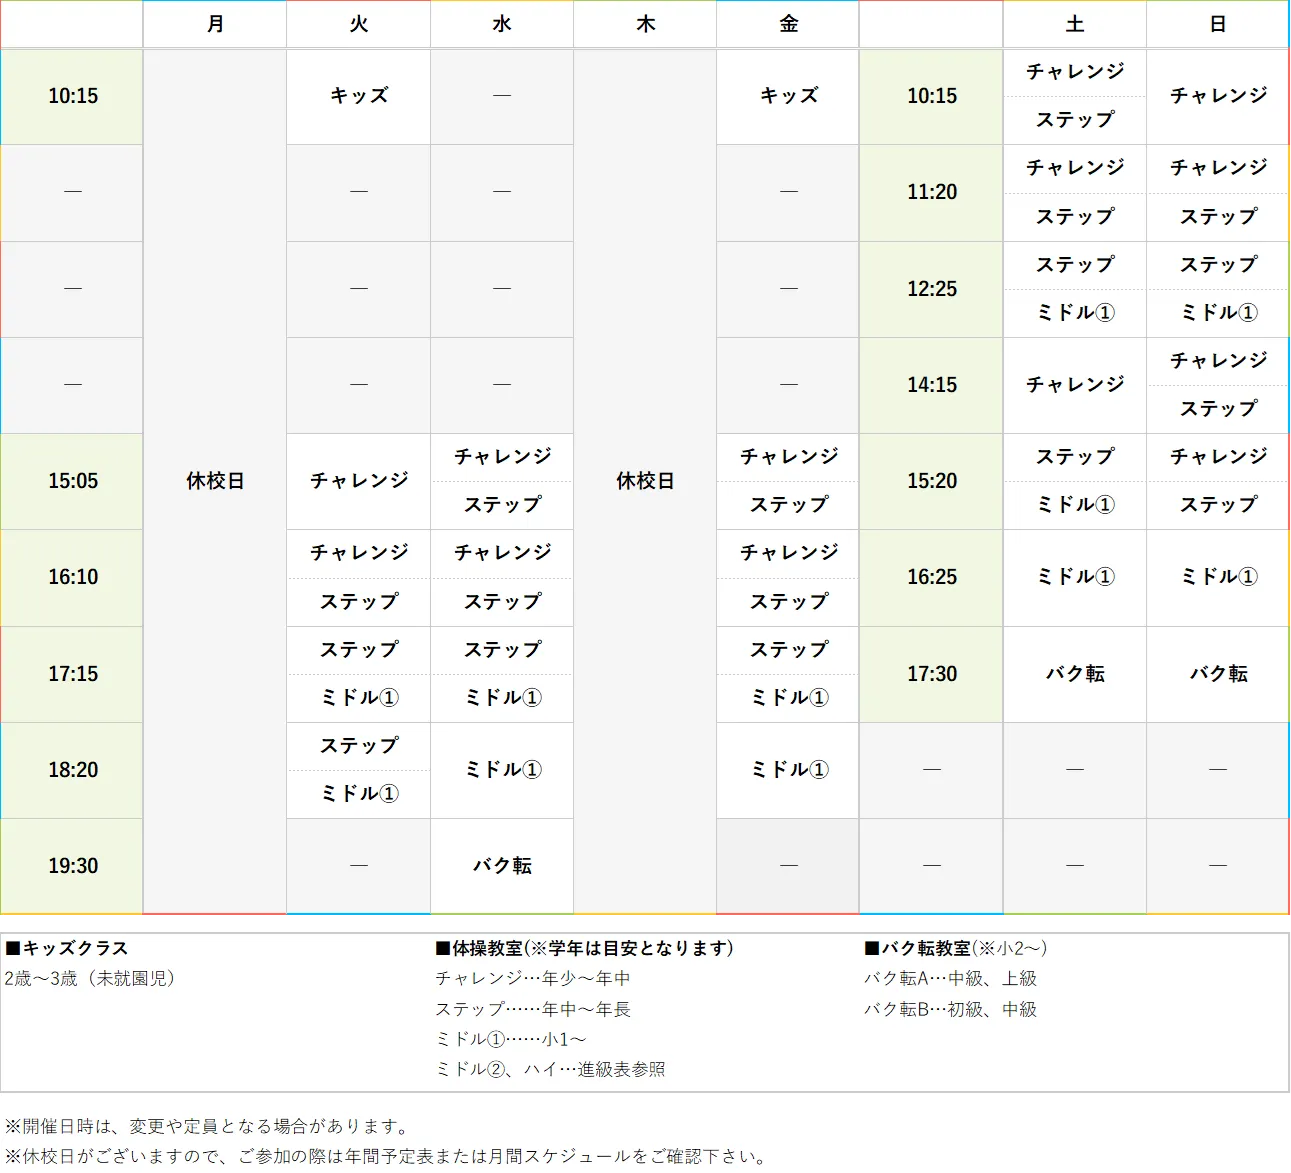This screenshot has height=1173, width=1291.
Task: Click the 土 column header
Action: click(1074, 24)
